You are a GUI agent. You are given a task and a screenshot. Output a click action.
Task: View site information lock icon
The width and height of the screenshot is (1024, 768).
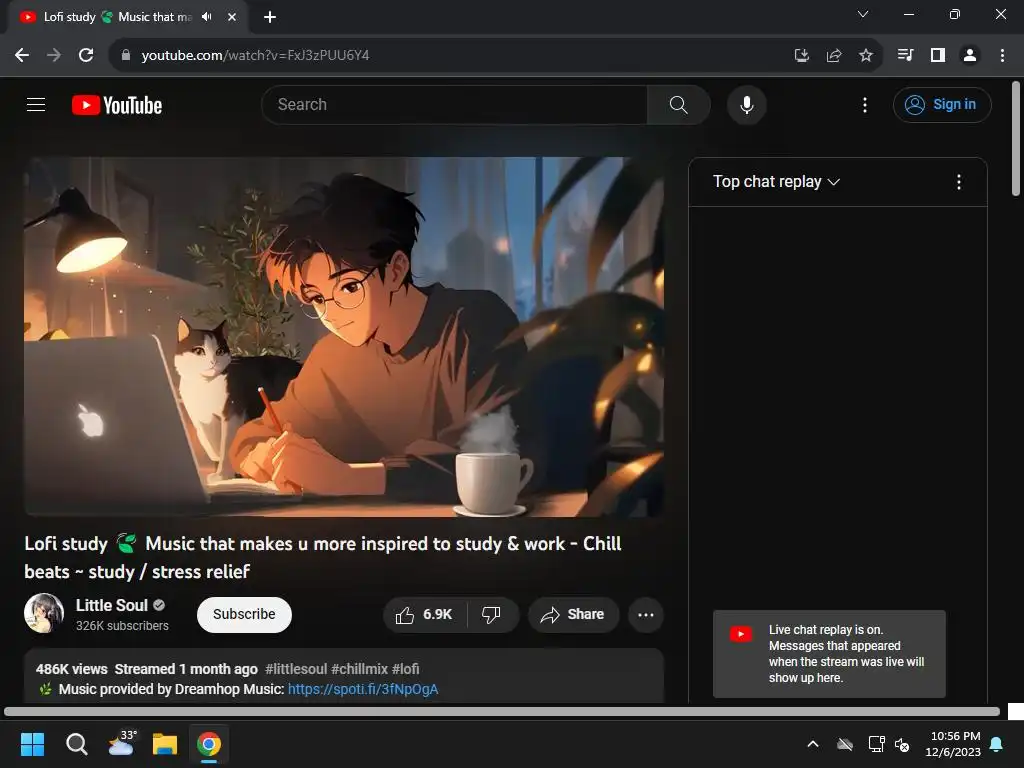pos(126,55)
